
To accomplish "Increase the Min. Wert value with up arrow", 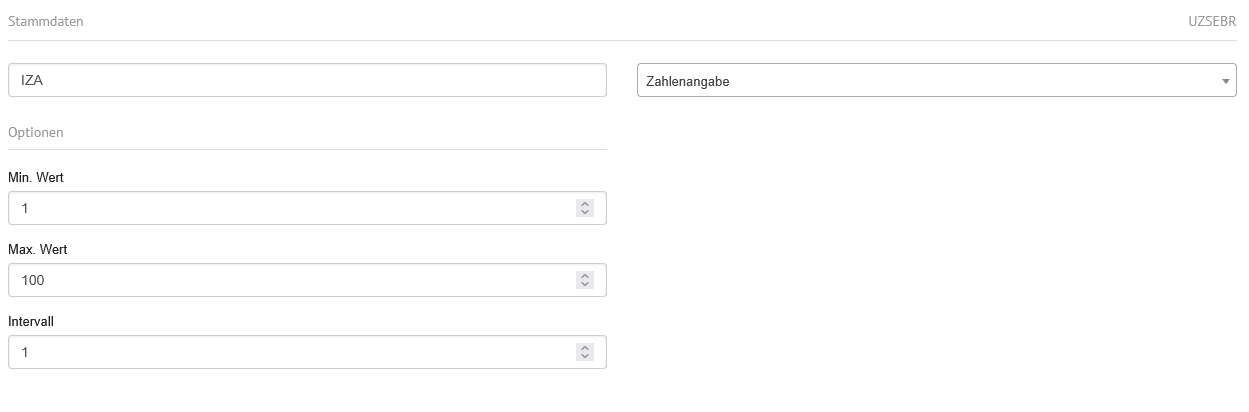I will pos(585,204).
